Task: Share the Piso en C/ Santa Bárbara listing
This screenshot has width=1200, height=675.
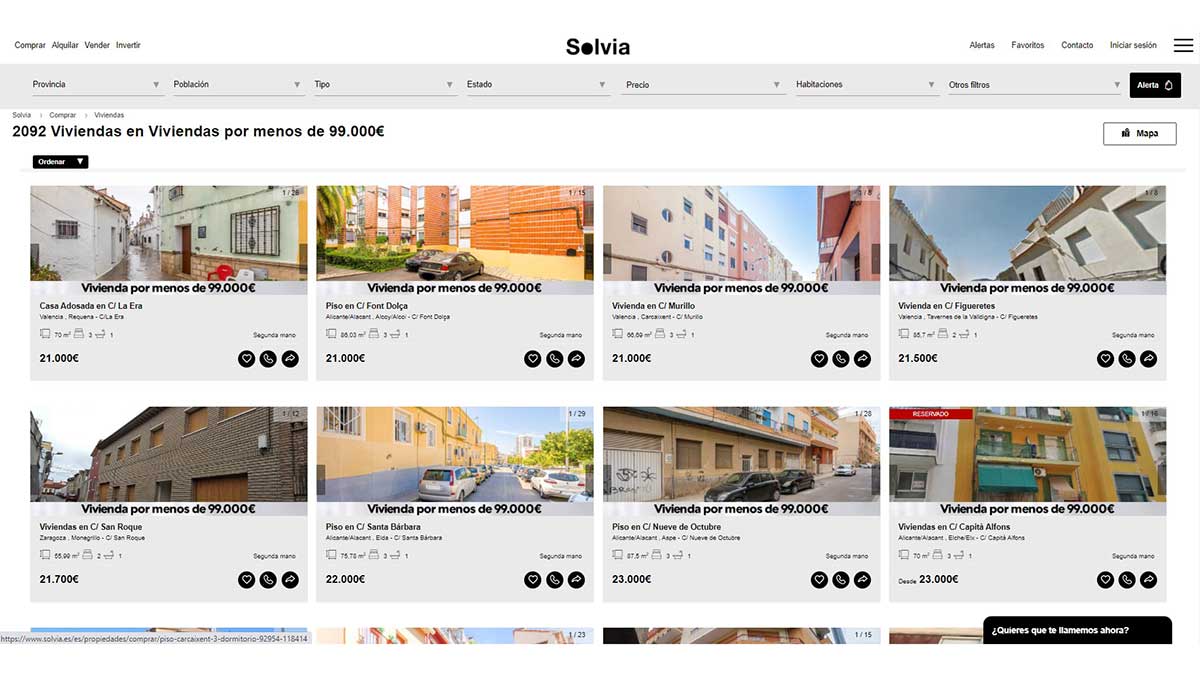Action: pyautogui.click(x=576, y=579)
